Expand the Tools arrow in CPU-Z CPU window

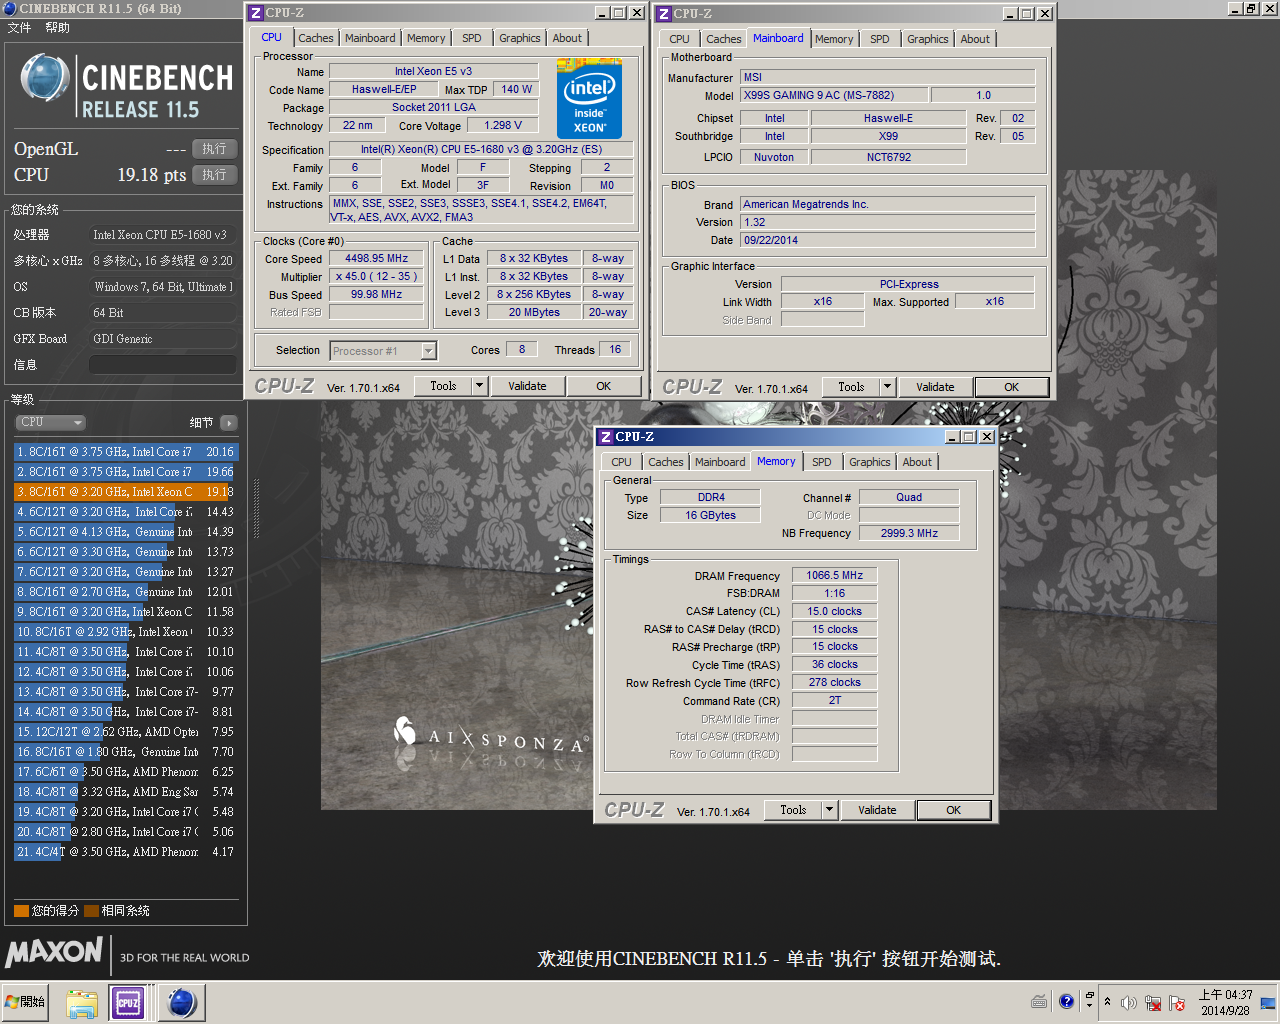click(479, 386)
